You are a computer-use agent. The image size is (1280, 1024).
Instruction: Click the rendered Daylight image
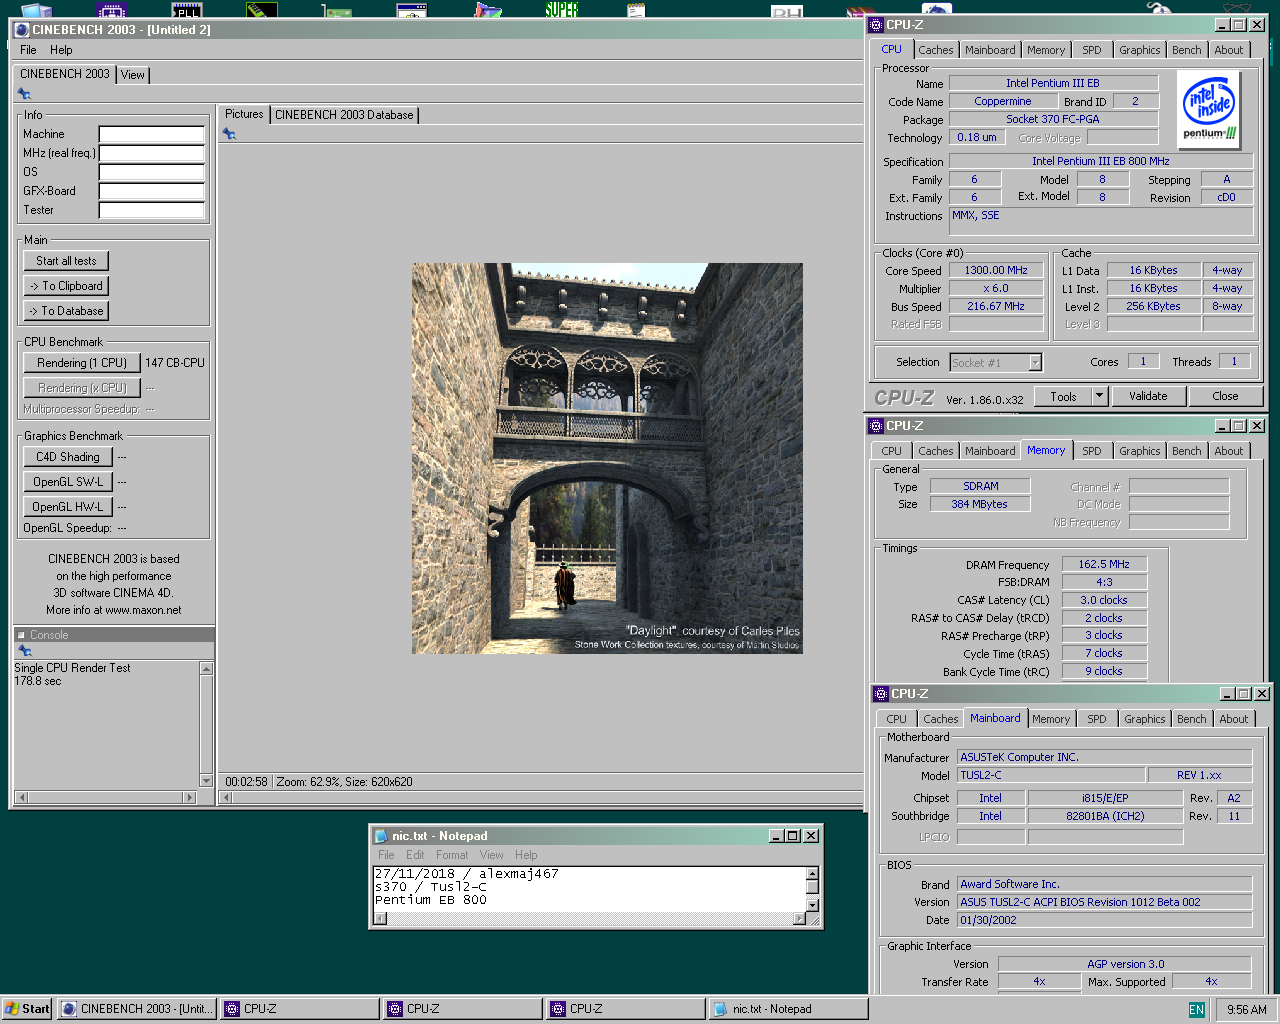pos(607,458)
